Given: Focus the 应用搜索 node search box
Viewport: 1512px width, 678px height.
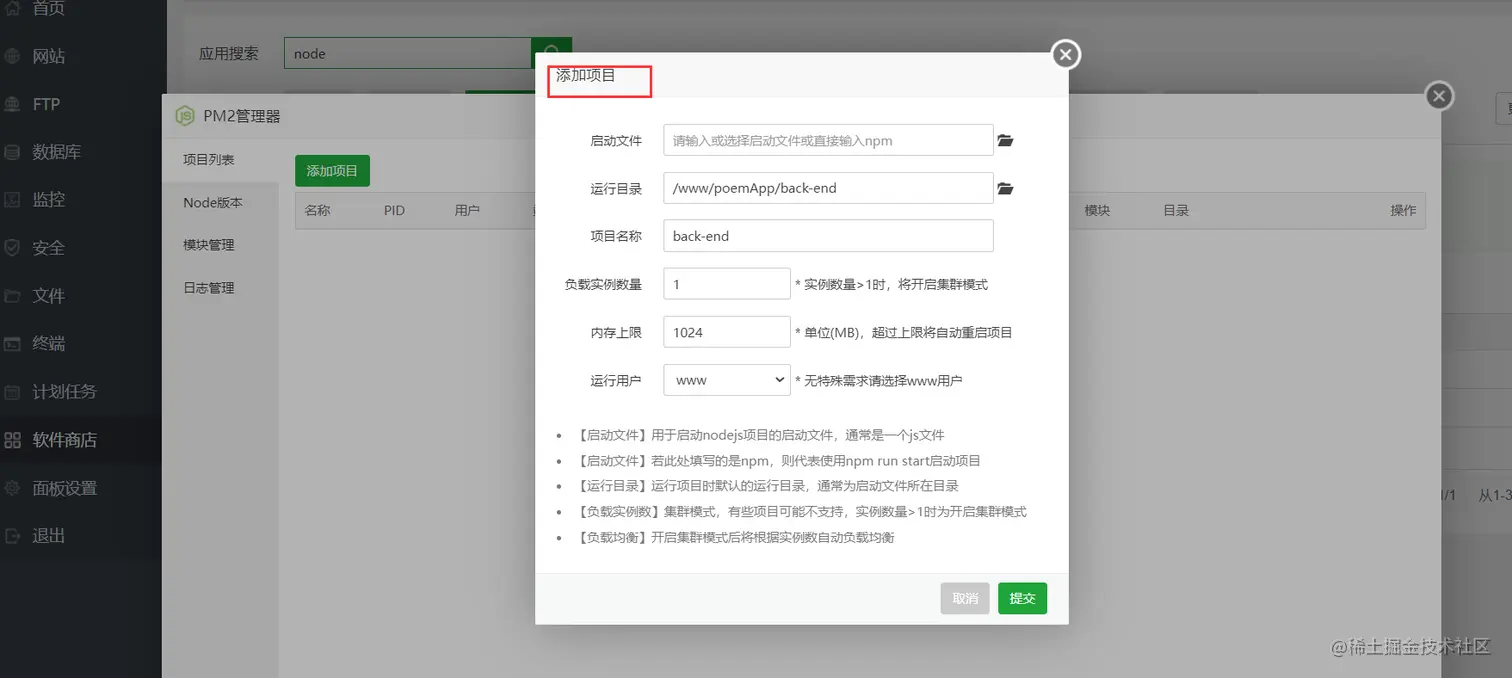Looking at the screenshot, I should pyautogui.click(x=407, y=53).
